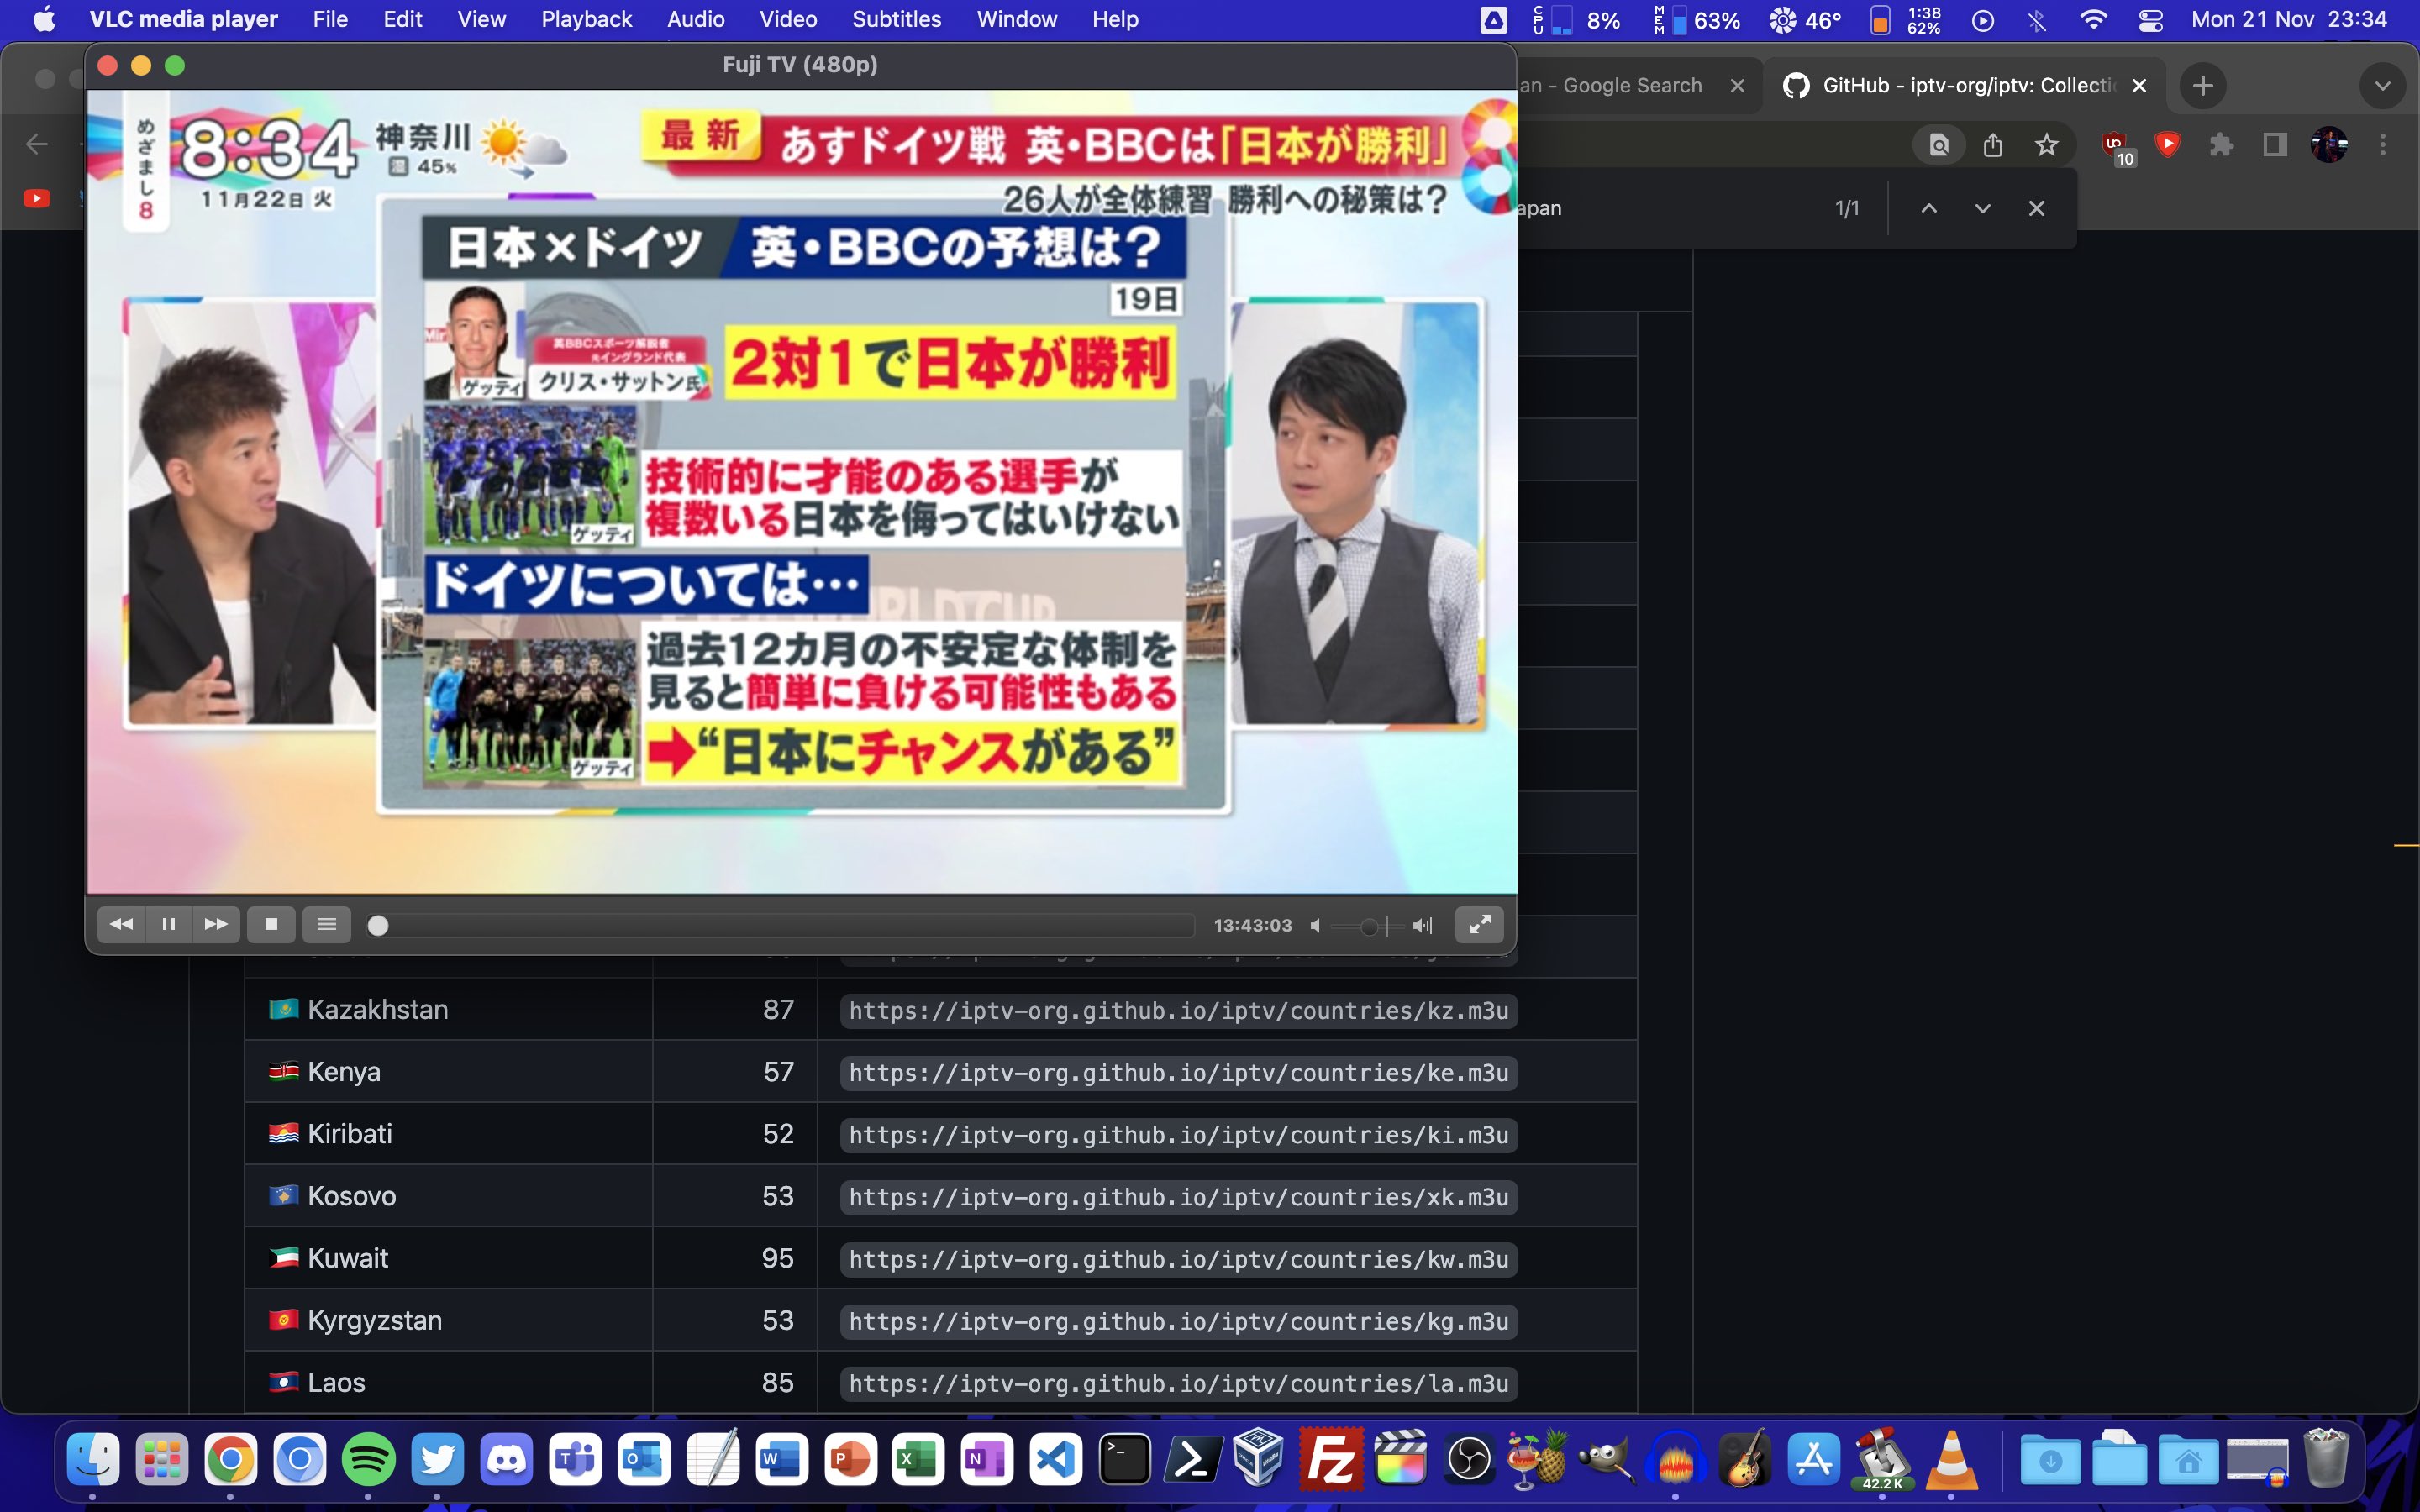Open the VLC playlist view

pyautogui.click(x=326, y=924)
